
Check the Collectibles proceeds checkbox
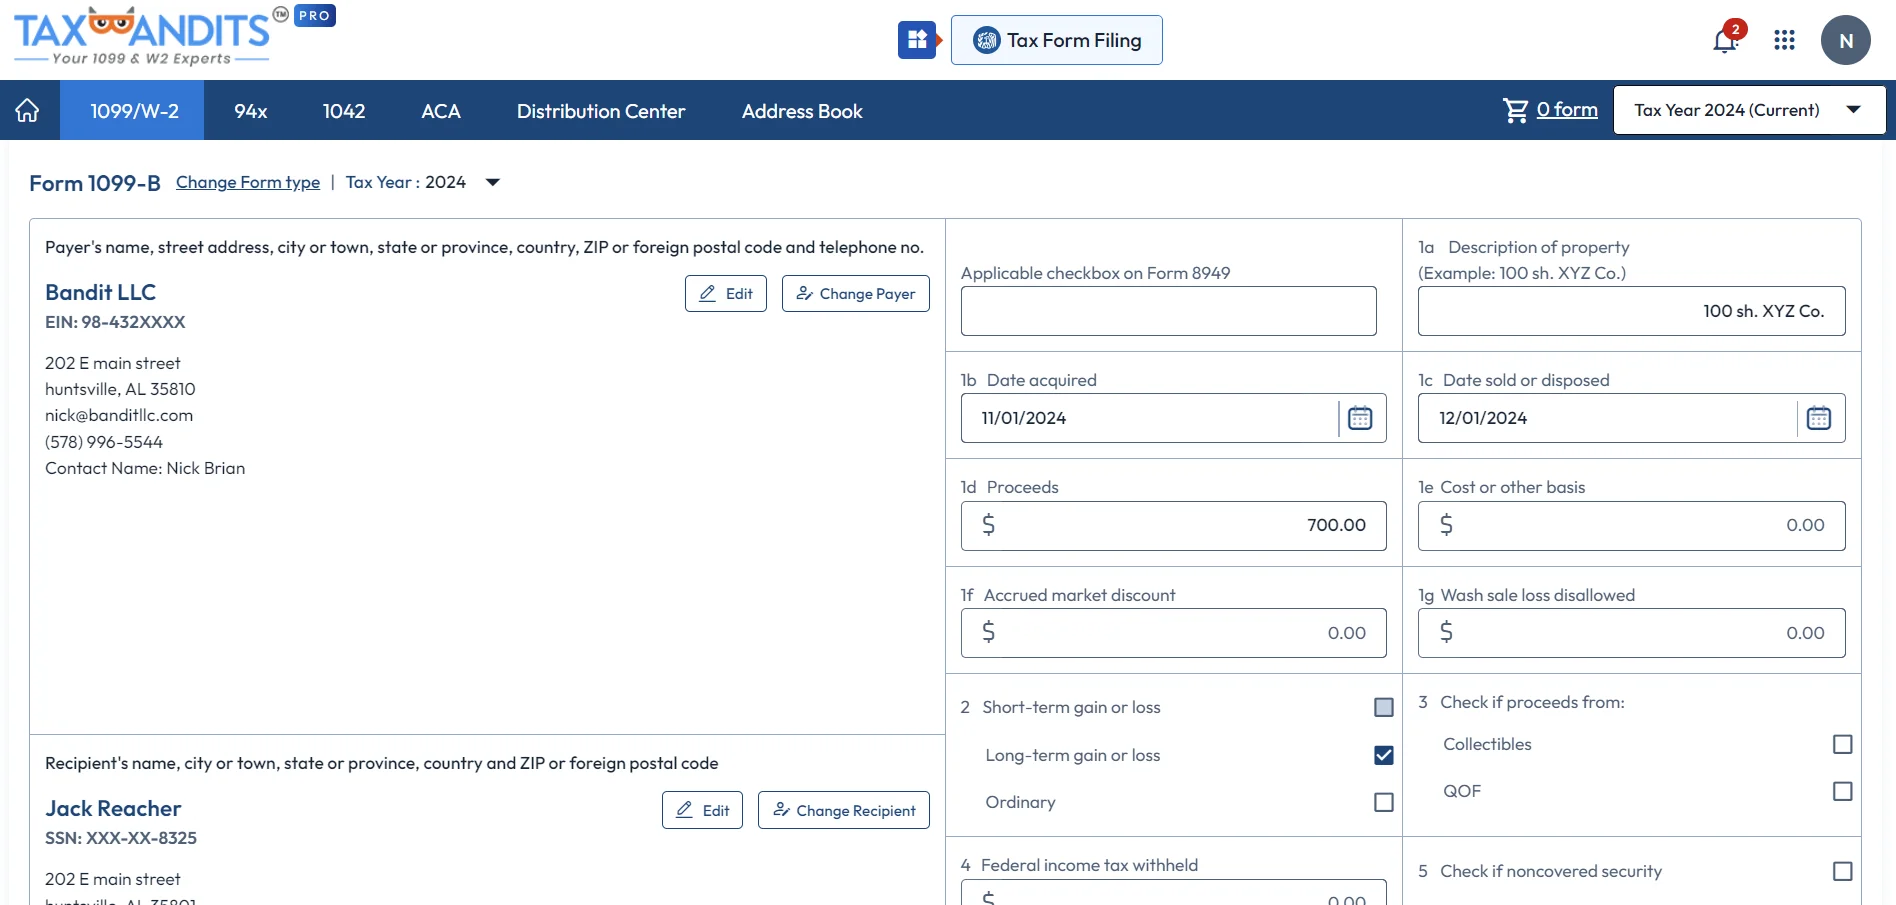(x=1842, y=744)
